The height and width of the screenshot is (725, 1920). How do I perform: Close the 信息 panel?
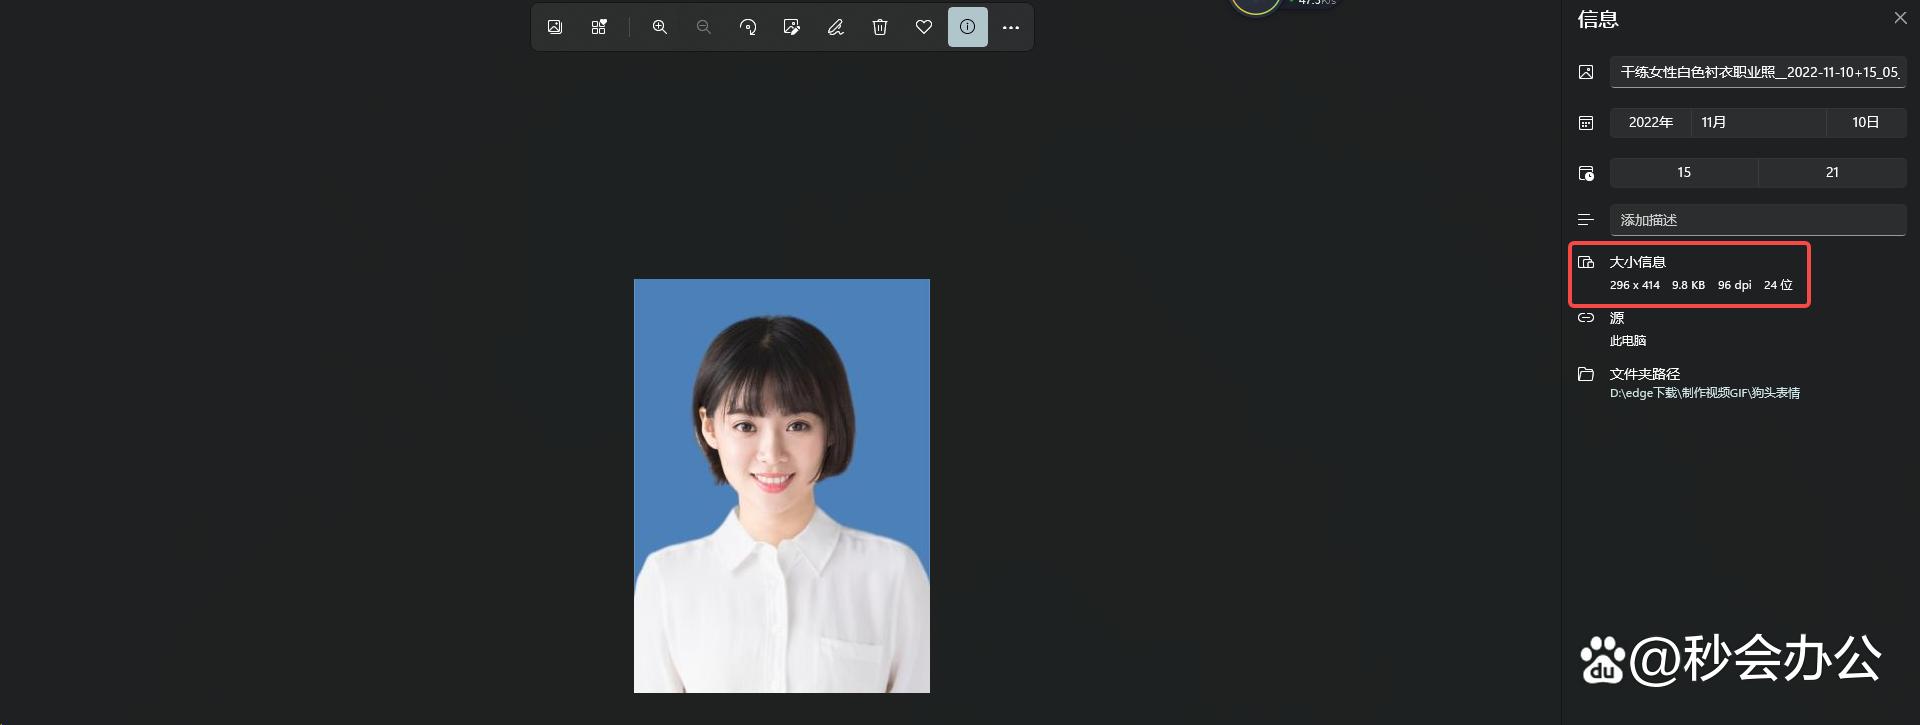click(x=1900, y=18)
